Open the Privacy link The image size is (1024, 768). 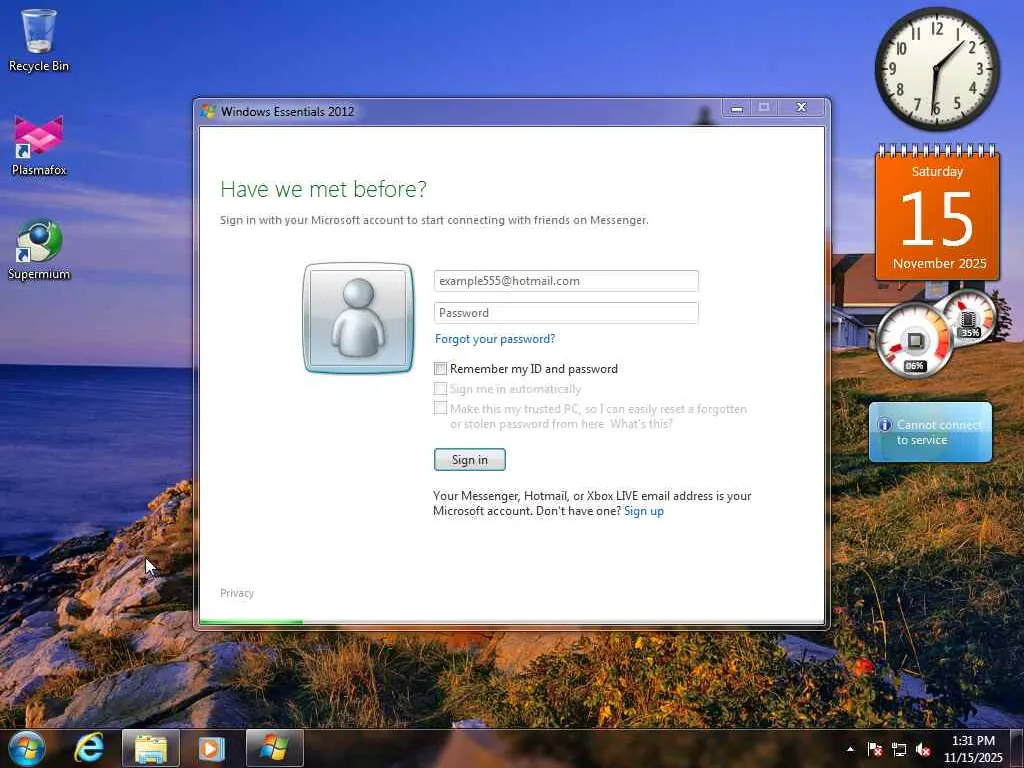click(x=237, y=593)
